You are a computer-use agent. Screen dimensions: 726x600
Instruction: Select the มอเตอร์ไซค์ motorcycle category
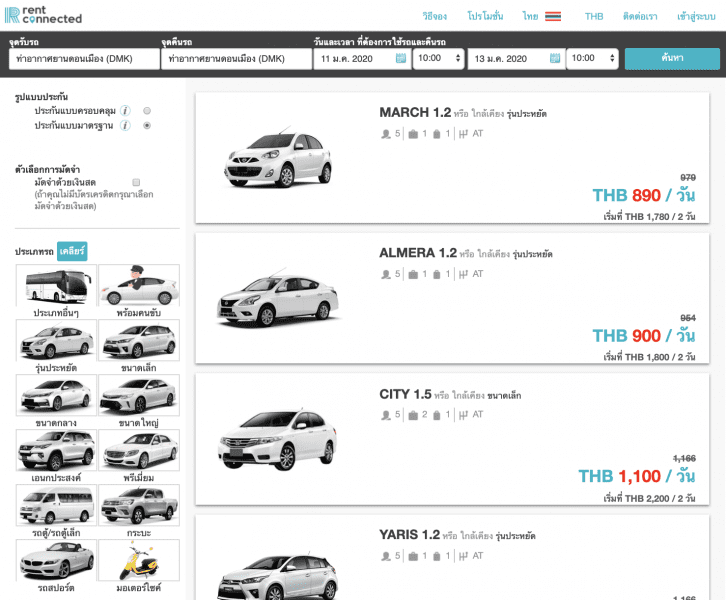point(139,567)
